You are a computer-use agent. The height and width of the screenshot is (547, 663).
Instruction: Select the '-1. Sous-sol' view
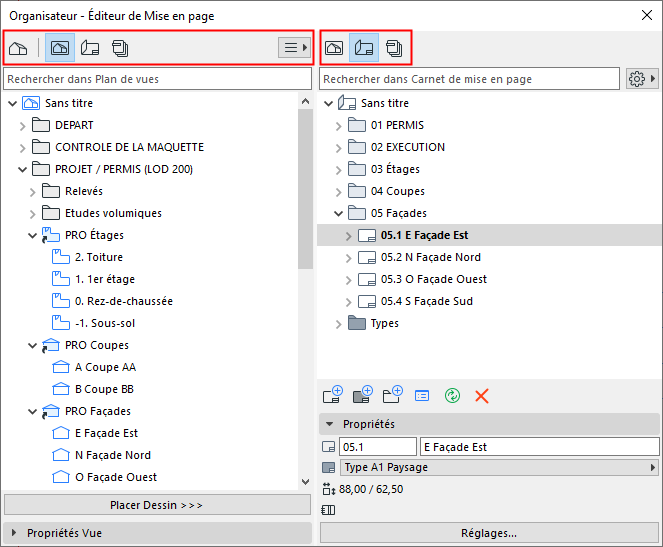(x=105, y=323)
